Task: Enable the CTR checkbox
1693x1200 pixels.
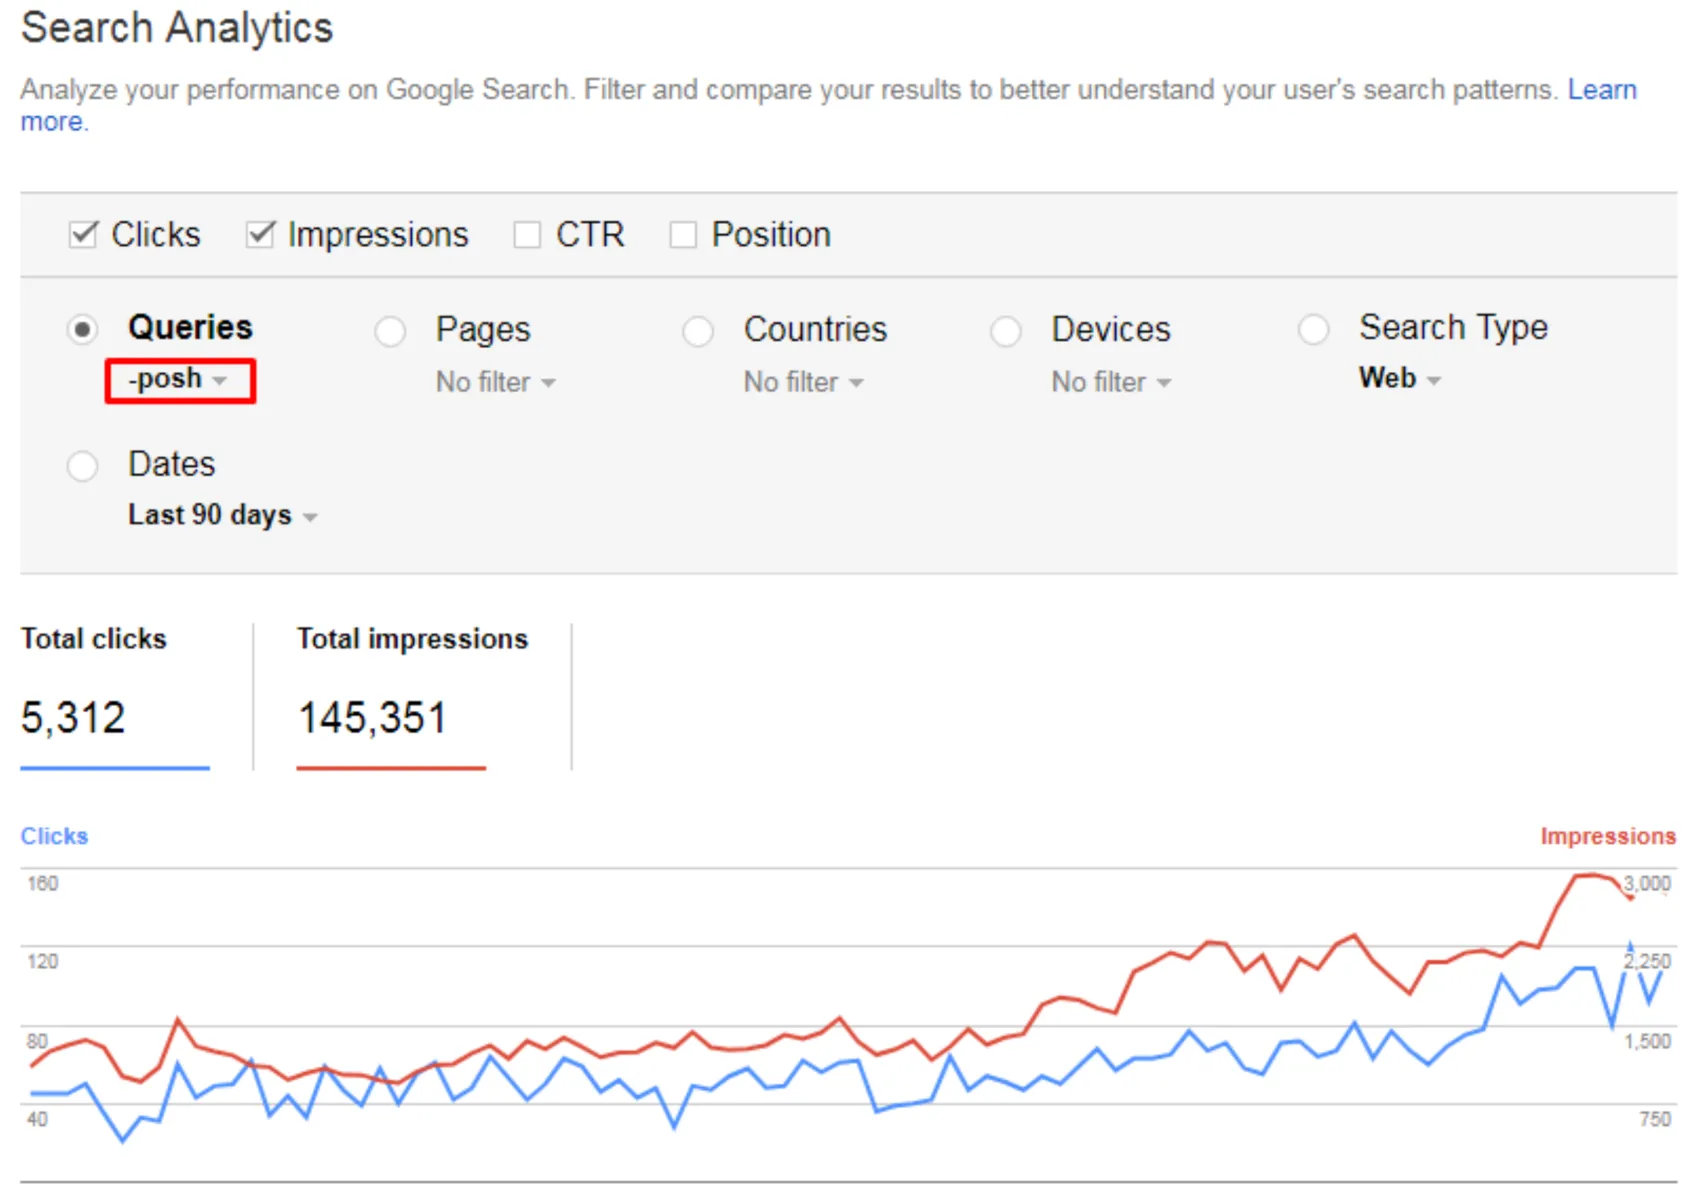Action: point(527,235)
